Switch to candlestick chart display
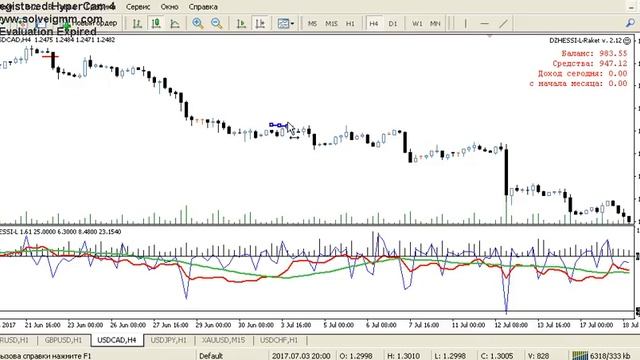The height and width of the screenshot is (360, 640). click(156, 23)
